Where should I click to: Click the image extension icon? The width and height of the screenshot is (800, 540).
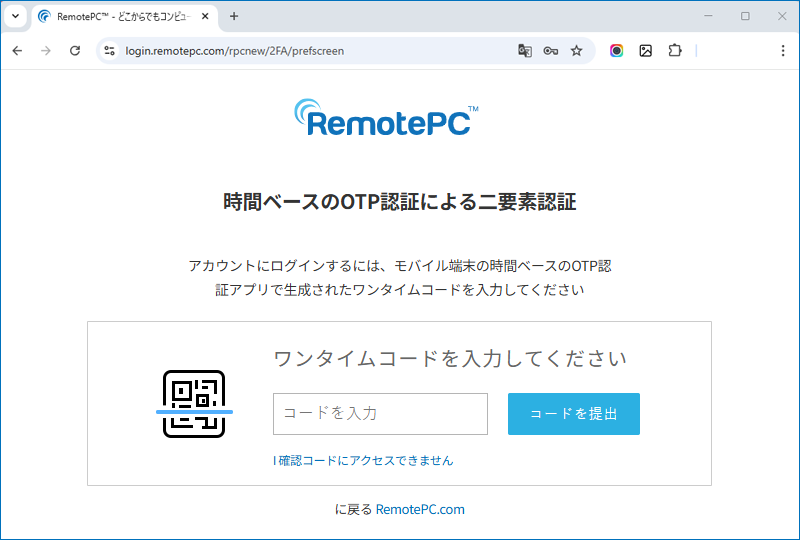click(645, 51)
